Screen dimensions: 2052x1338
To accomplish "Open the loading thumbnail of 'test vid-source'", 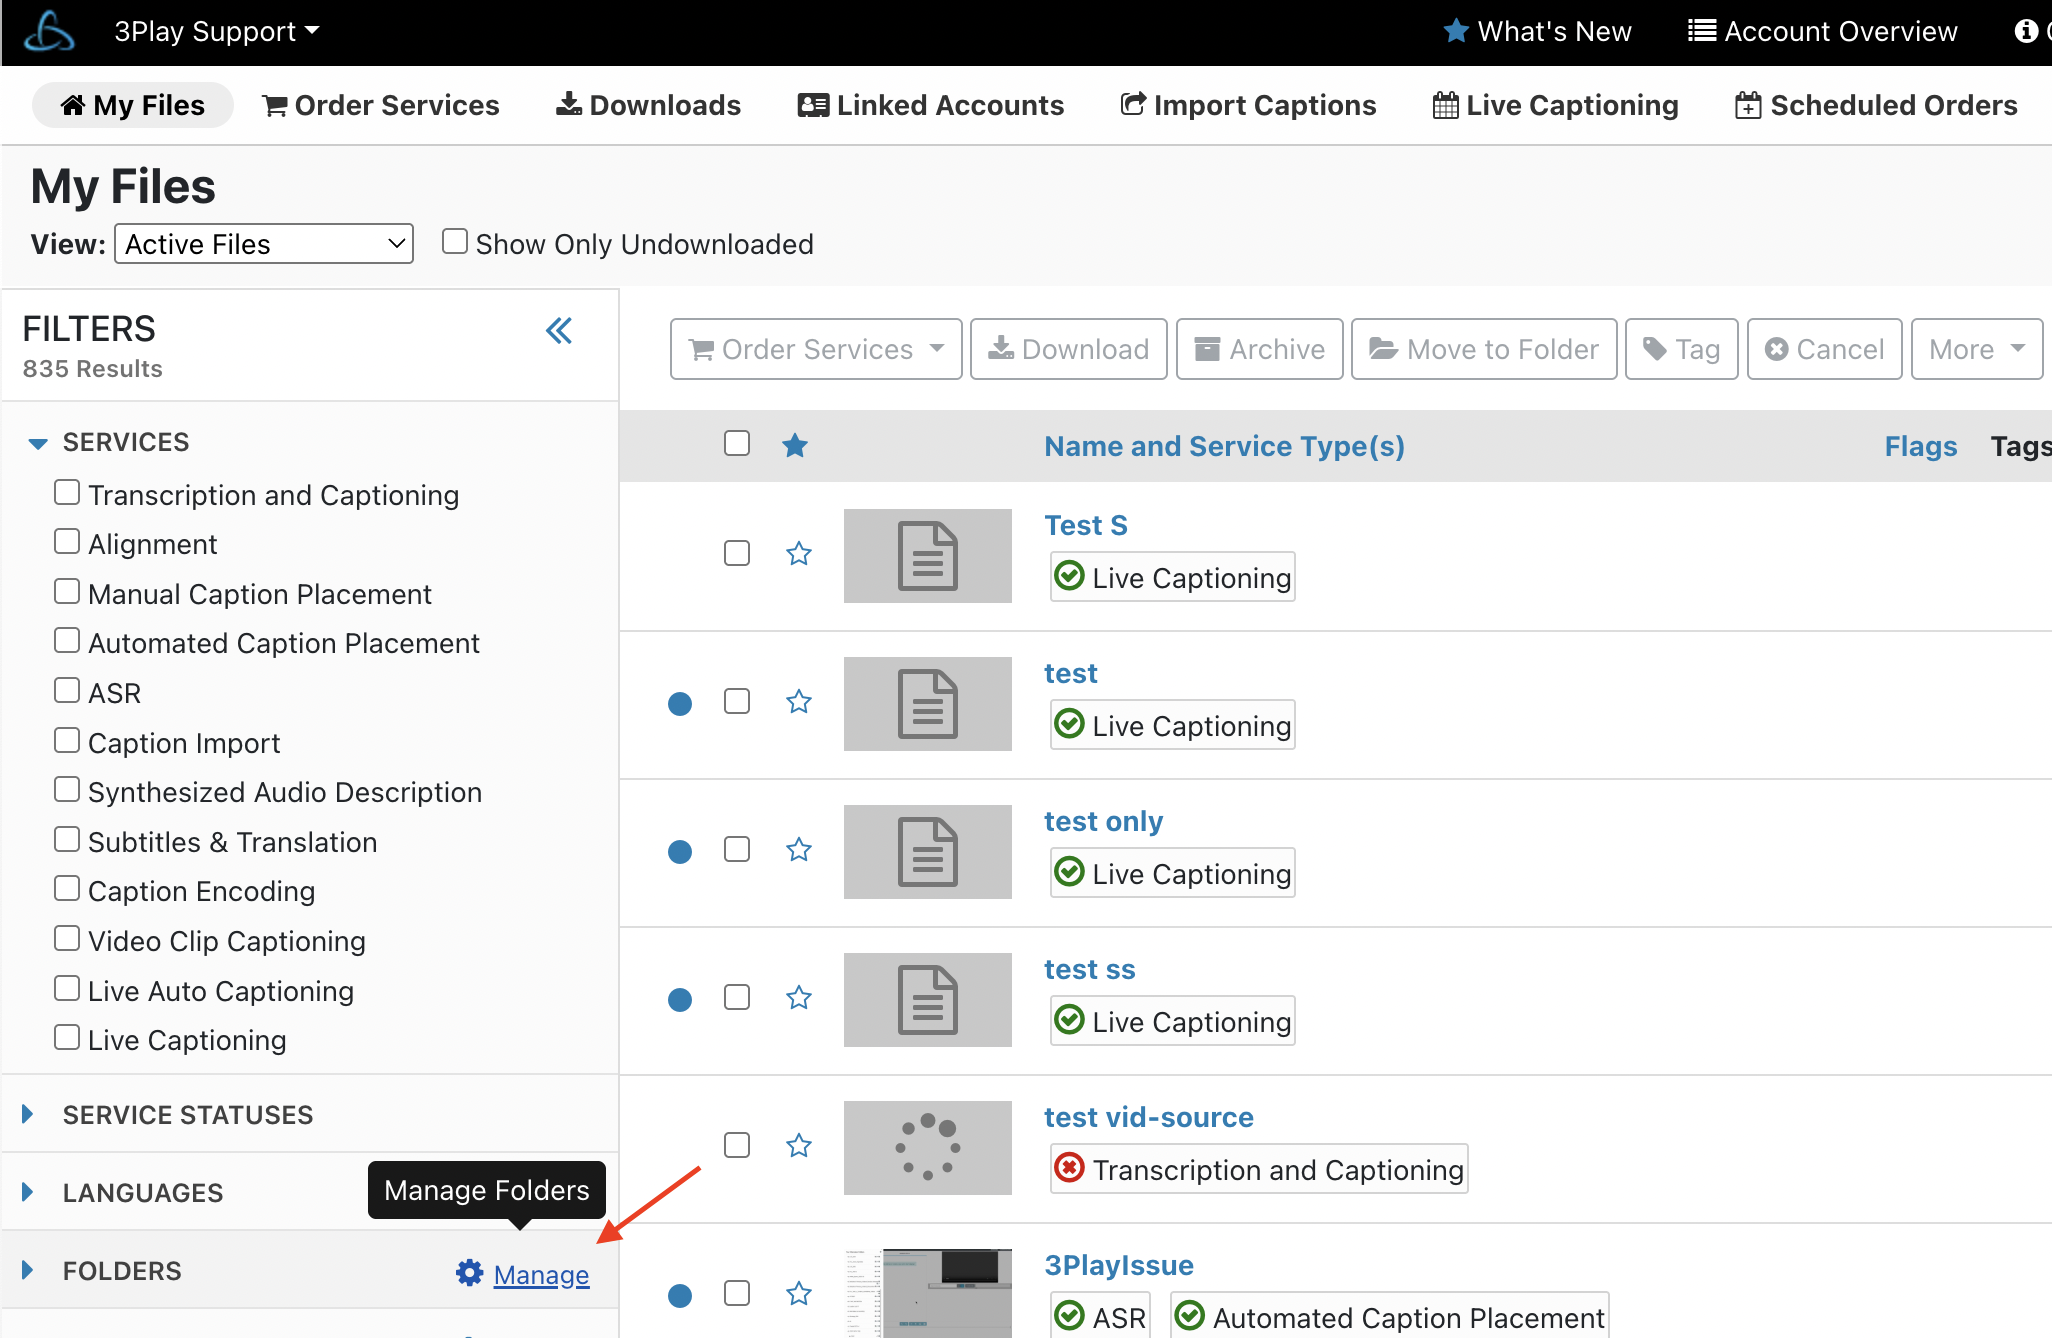I will (x=928, y=1148).
